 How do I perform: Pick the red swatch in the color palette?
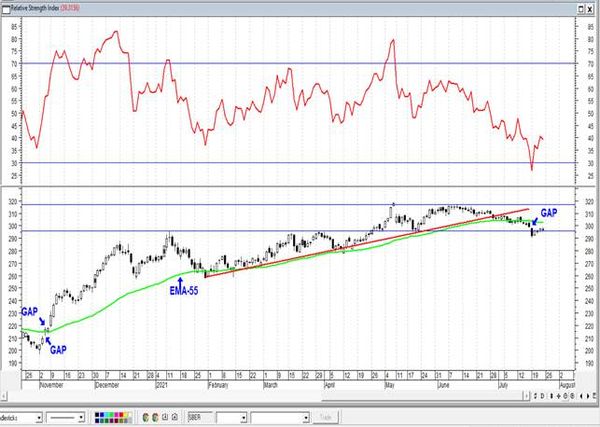click(121, 415)
